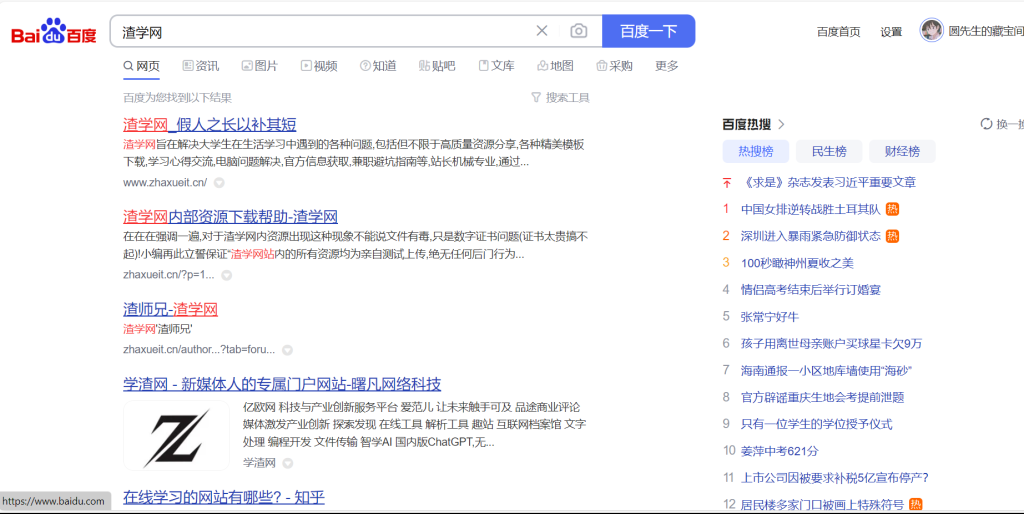Open 设置 menu
The width and height of the screenshot is (1024, 514).
(x=891, y=31)
